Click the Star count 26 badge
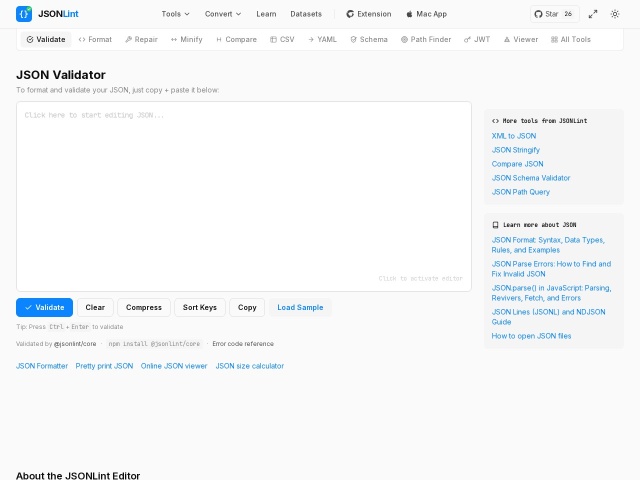 (568, 14)
